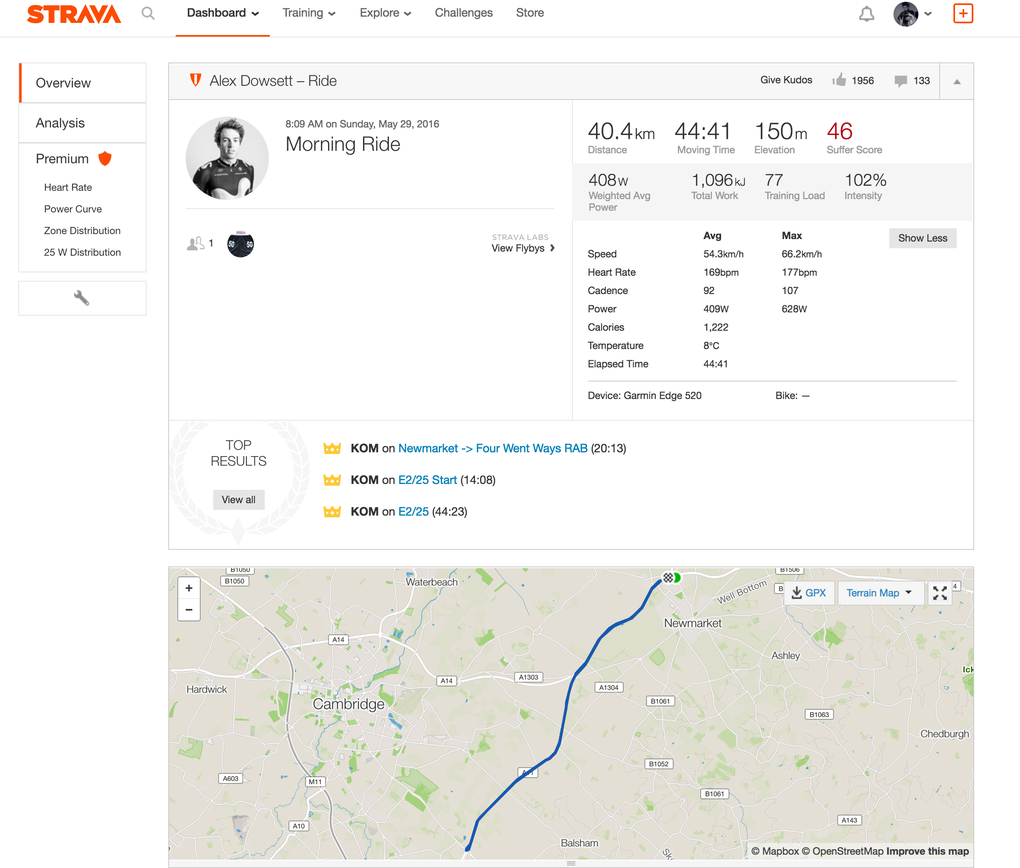Zoom out on the map
The image size is (1020, 868).
[x=189, y=610]
